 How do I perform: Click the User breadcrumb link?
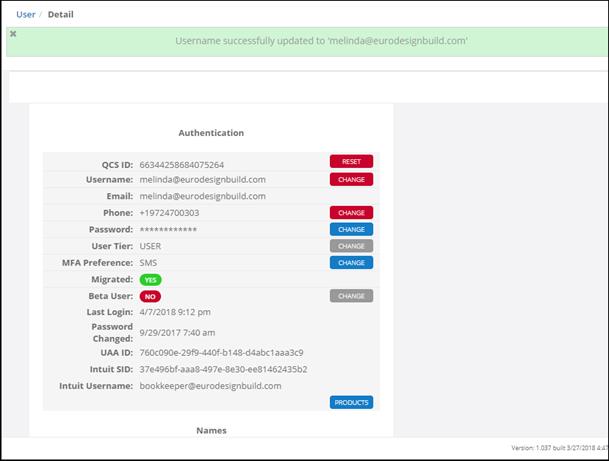[26, 14]
